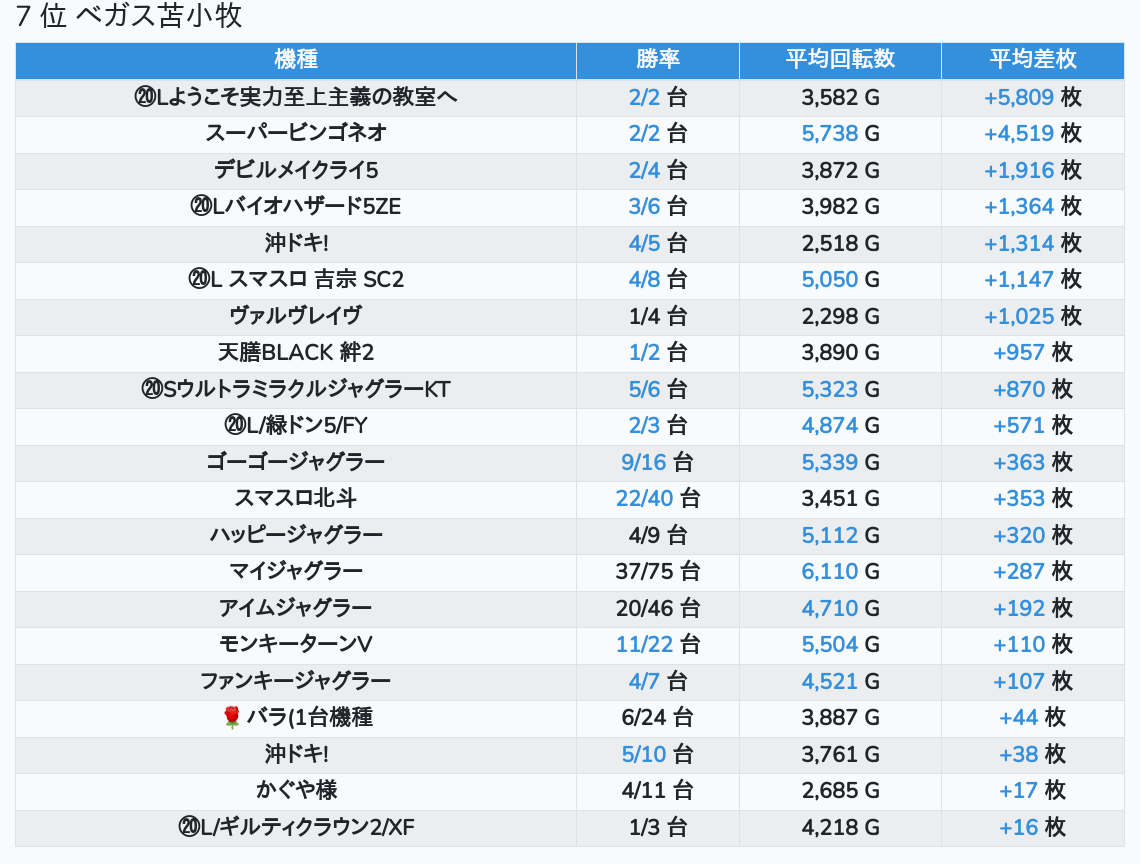Screen dimensions: 1140x864
Task: Select the ヴァルヴレイヴ machine name
Action: (x=296, y=316)
